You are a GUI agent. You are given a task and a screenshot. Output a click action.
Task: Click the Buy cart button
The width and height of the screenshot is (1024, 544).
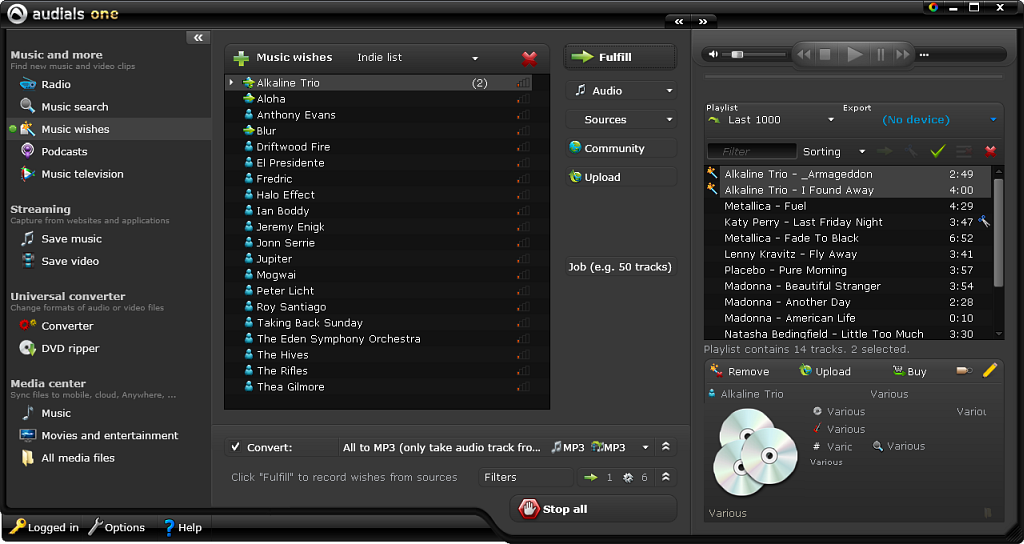tap(910, 371)
